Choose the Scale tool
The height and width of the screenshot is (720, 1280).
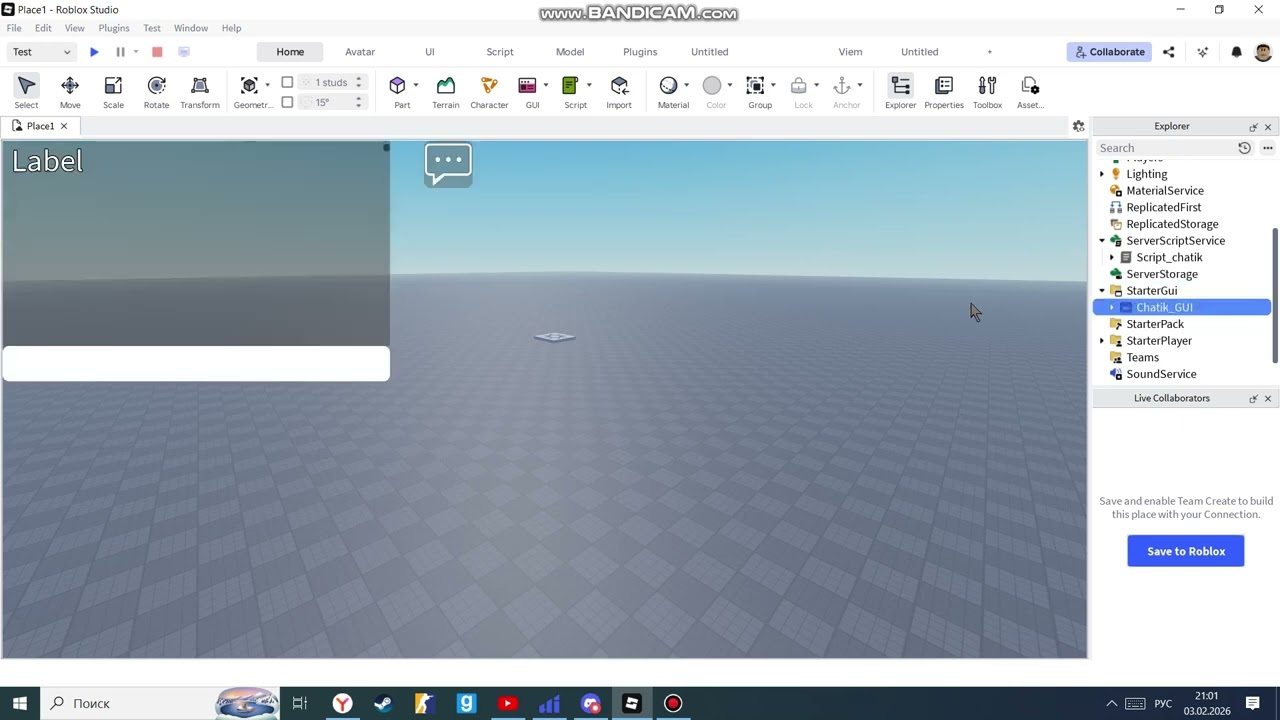(113, 91)
